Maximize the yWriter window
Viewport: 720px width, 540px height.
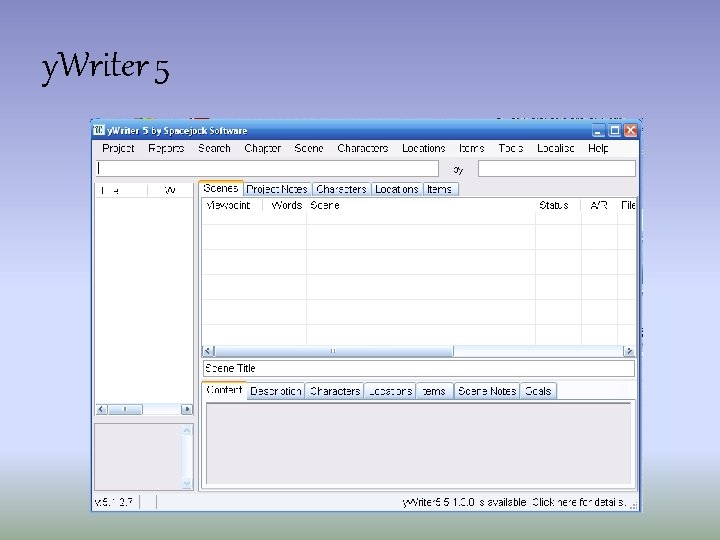pyautogui.click(x=614, y=131)
